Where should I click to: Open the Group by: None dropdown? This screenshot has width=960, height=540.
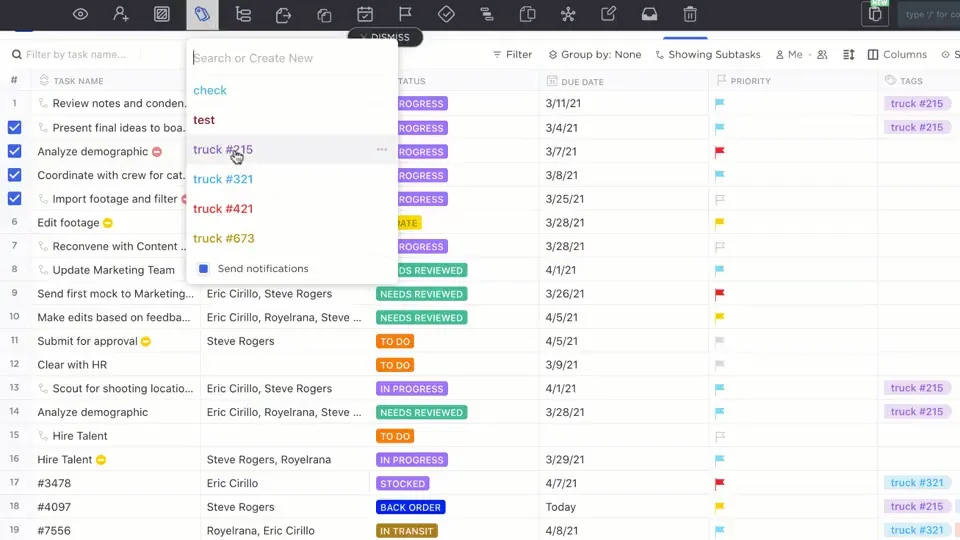point(594,54)
